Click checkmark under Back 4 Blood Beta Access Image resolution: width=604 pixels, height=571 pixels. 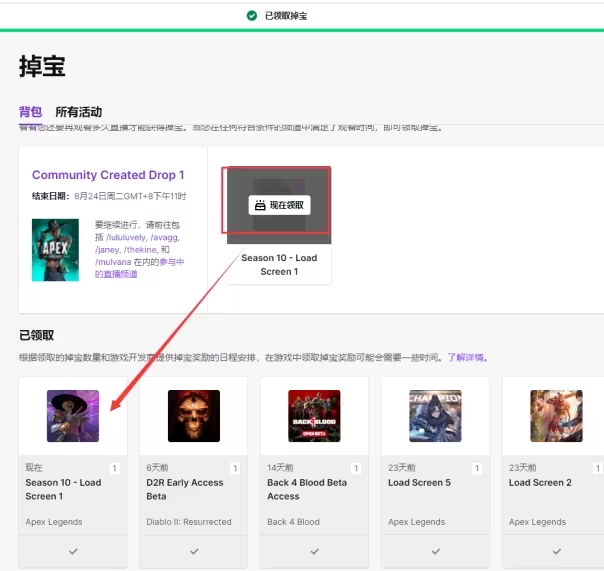point(315,551)
